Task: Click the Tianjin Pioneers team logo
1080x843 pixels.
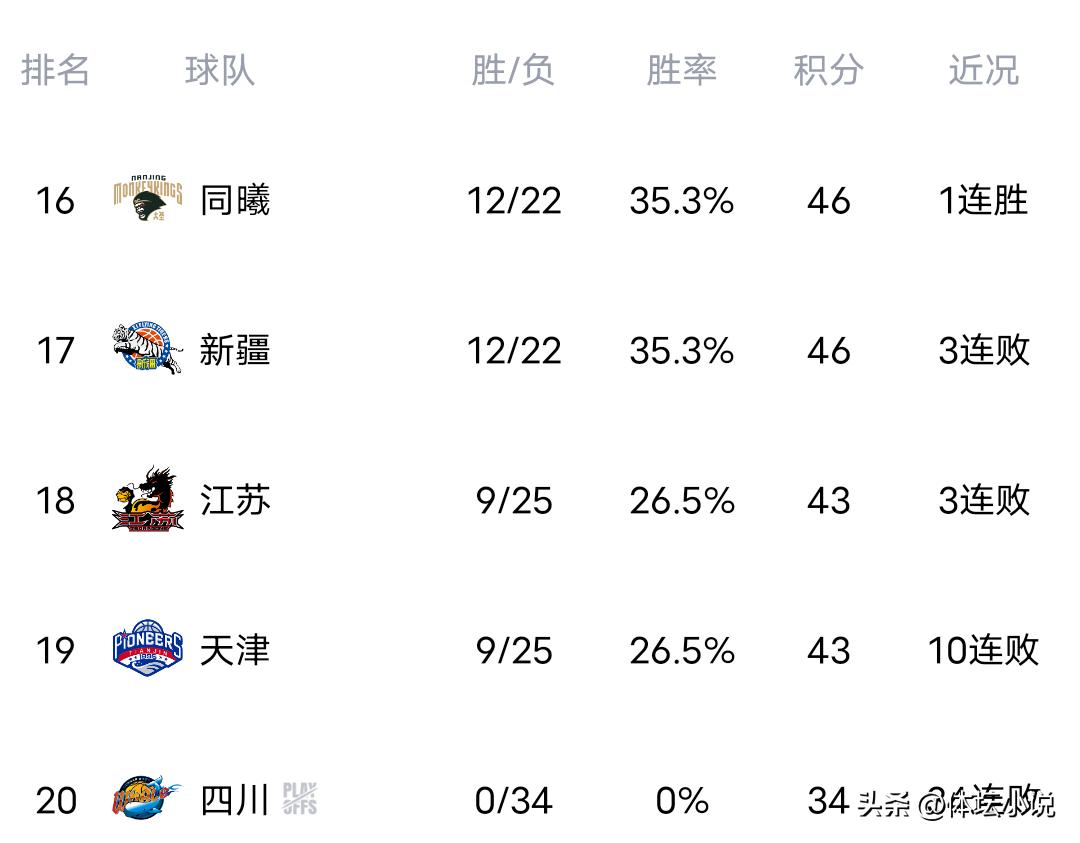Action: click(148, 648)
